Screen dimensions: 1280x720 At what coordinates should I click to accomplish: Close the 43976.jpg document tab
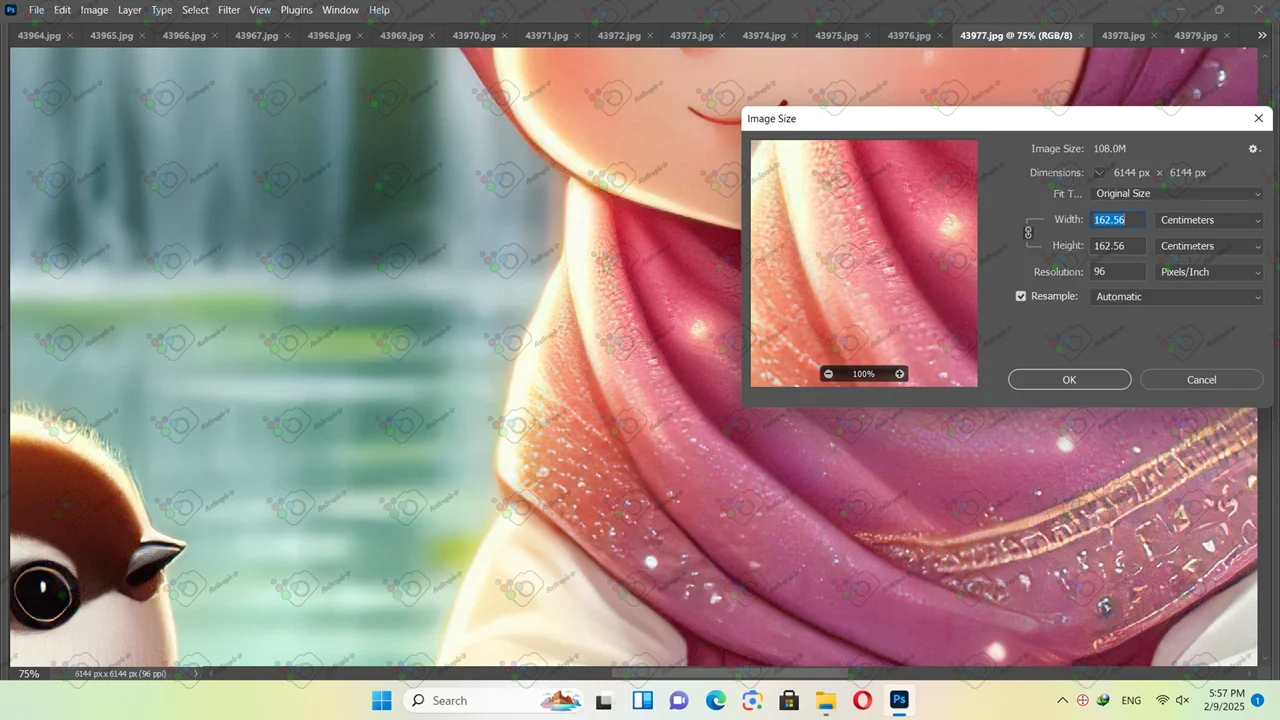tap(941, 36)
